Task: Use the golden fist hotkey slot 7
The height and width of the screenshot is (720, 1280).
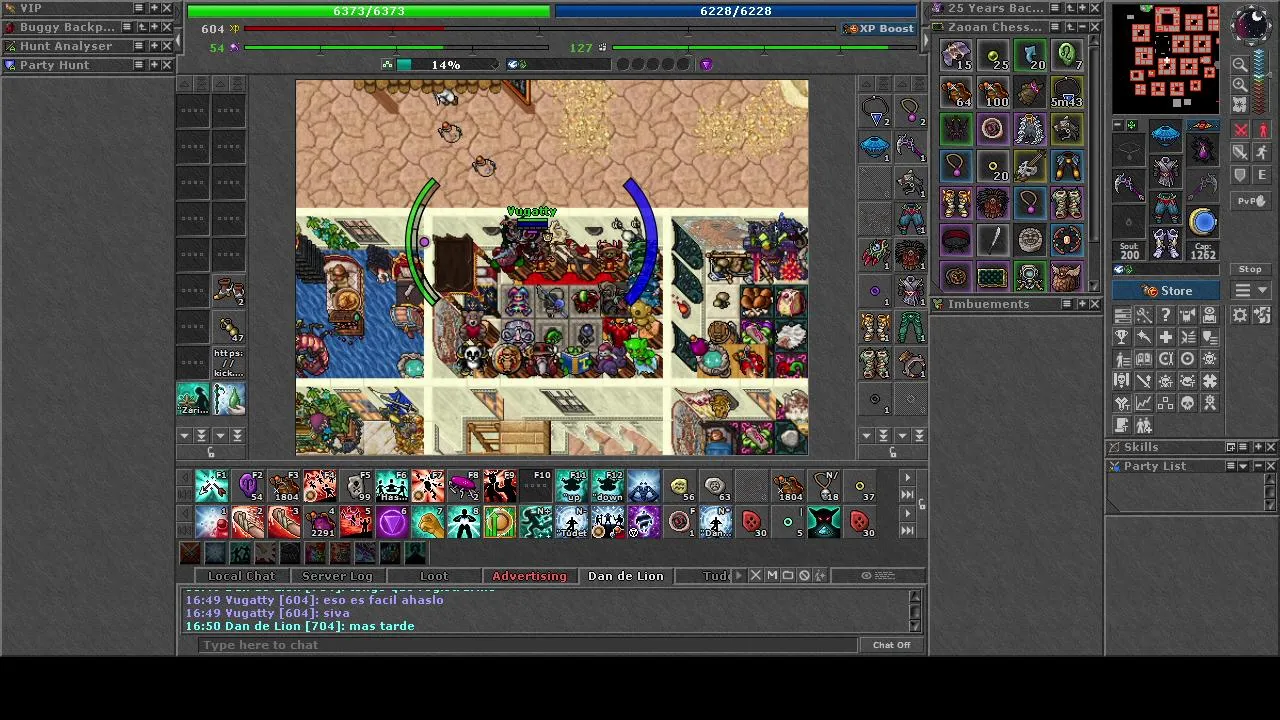Action: point(428,522)
